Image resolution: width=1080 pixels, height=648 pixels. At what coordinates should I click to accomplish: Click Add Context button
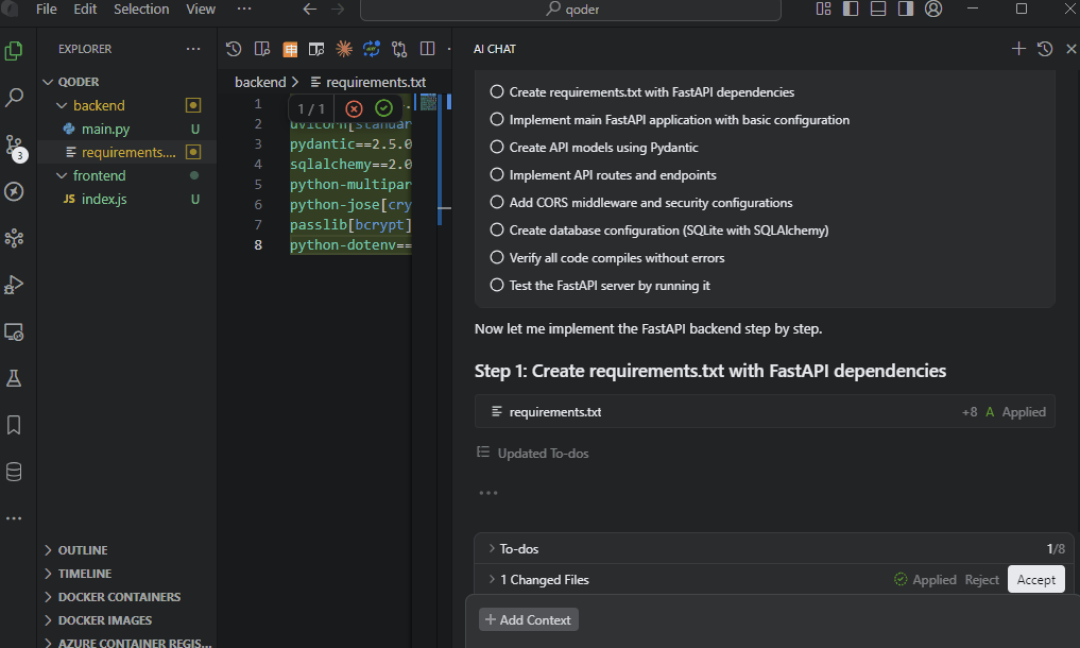(x=528, y=620)
